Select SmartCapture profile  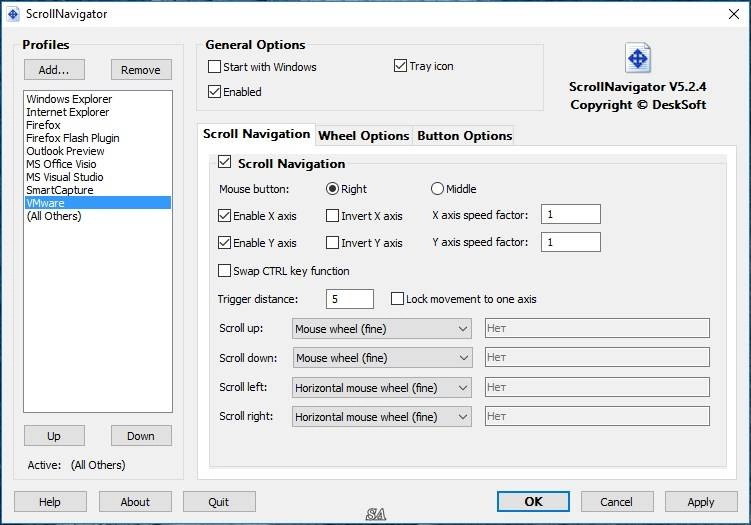98,190
